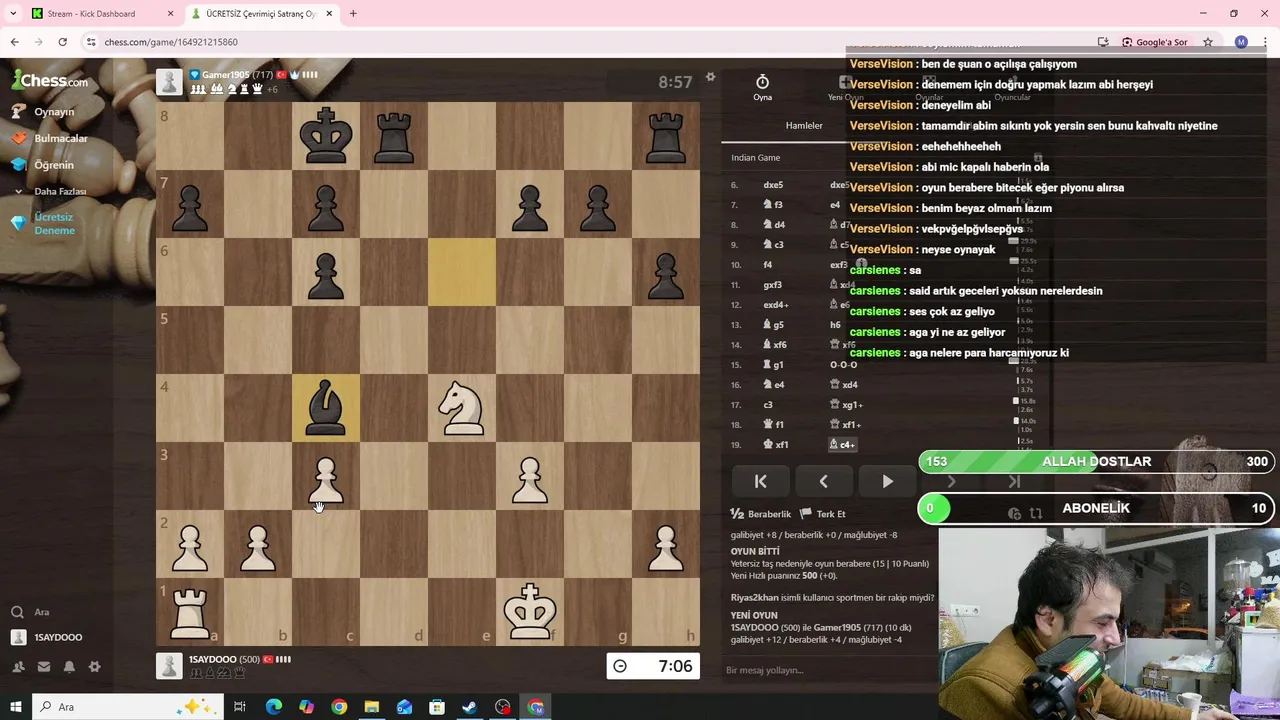Switch to the Oyna tab
1280x720 pixels.
[x=762, y=87]
